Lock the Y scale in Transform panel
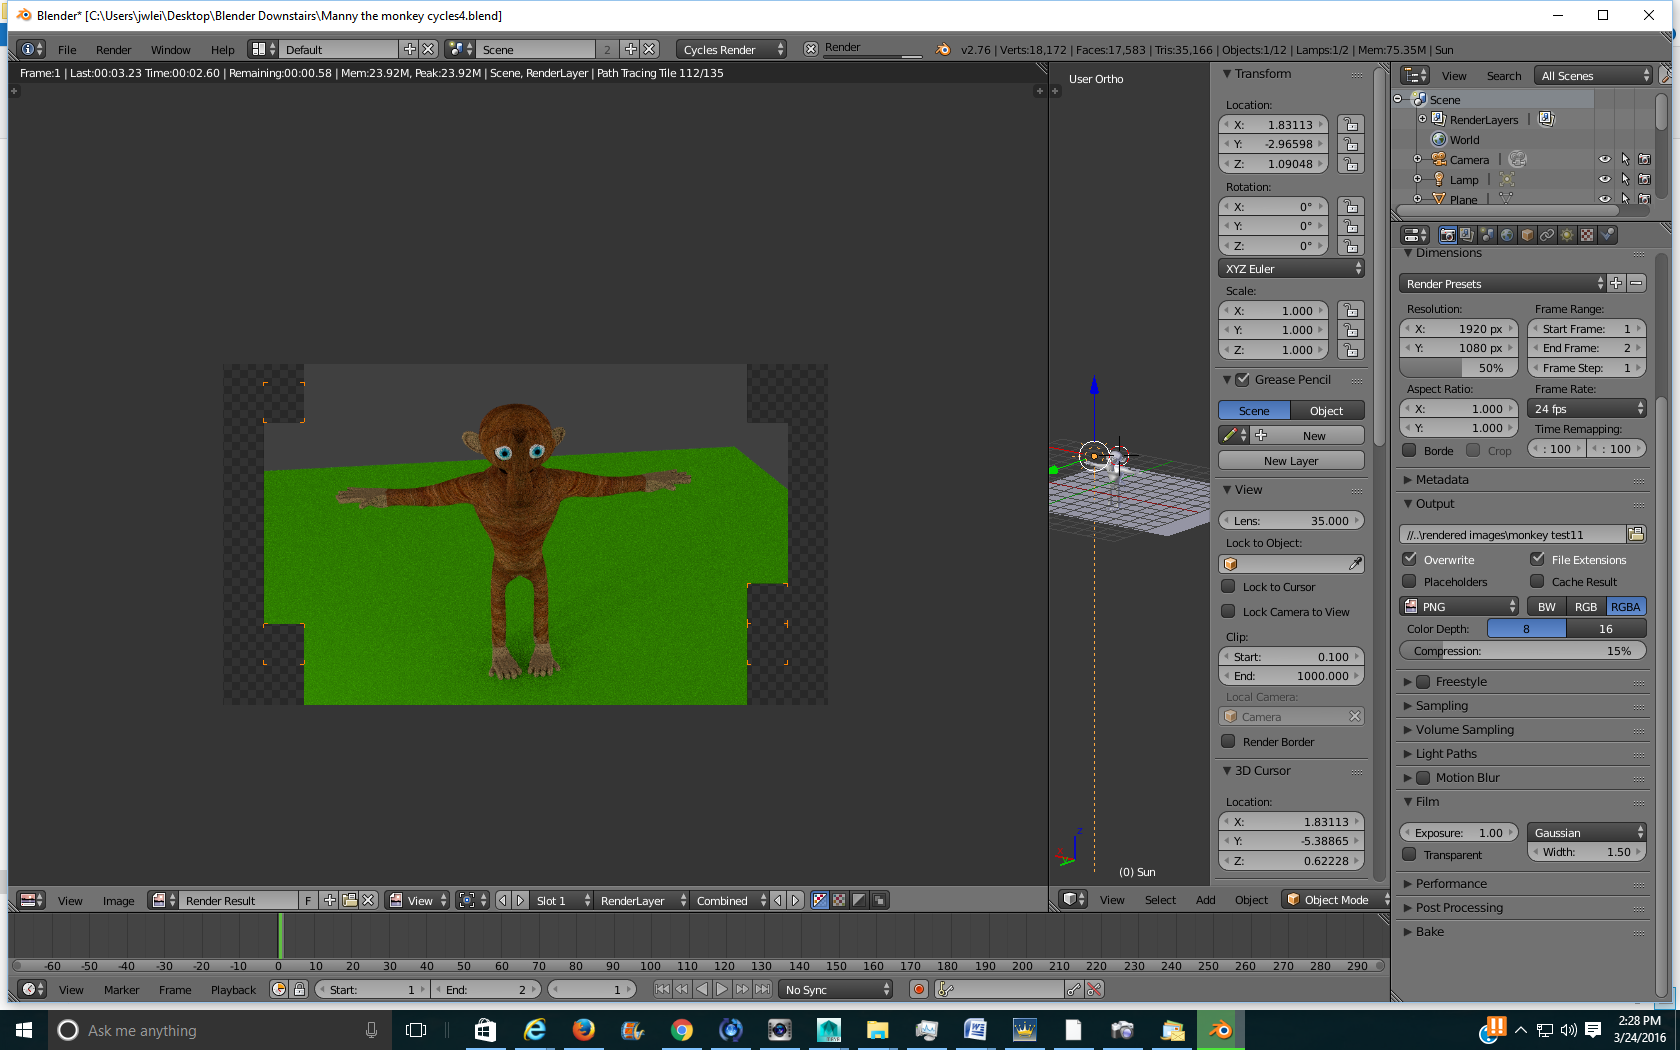Screen dimensions: 1680x1050 (x=1351, y=330)
